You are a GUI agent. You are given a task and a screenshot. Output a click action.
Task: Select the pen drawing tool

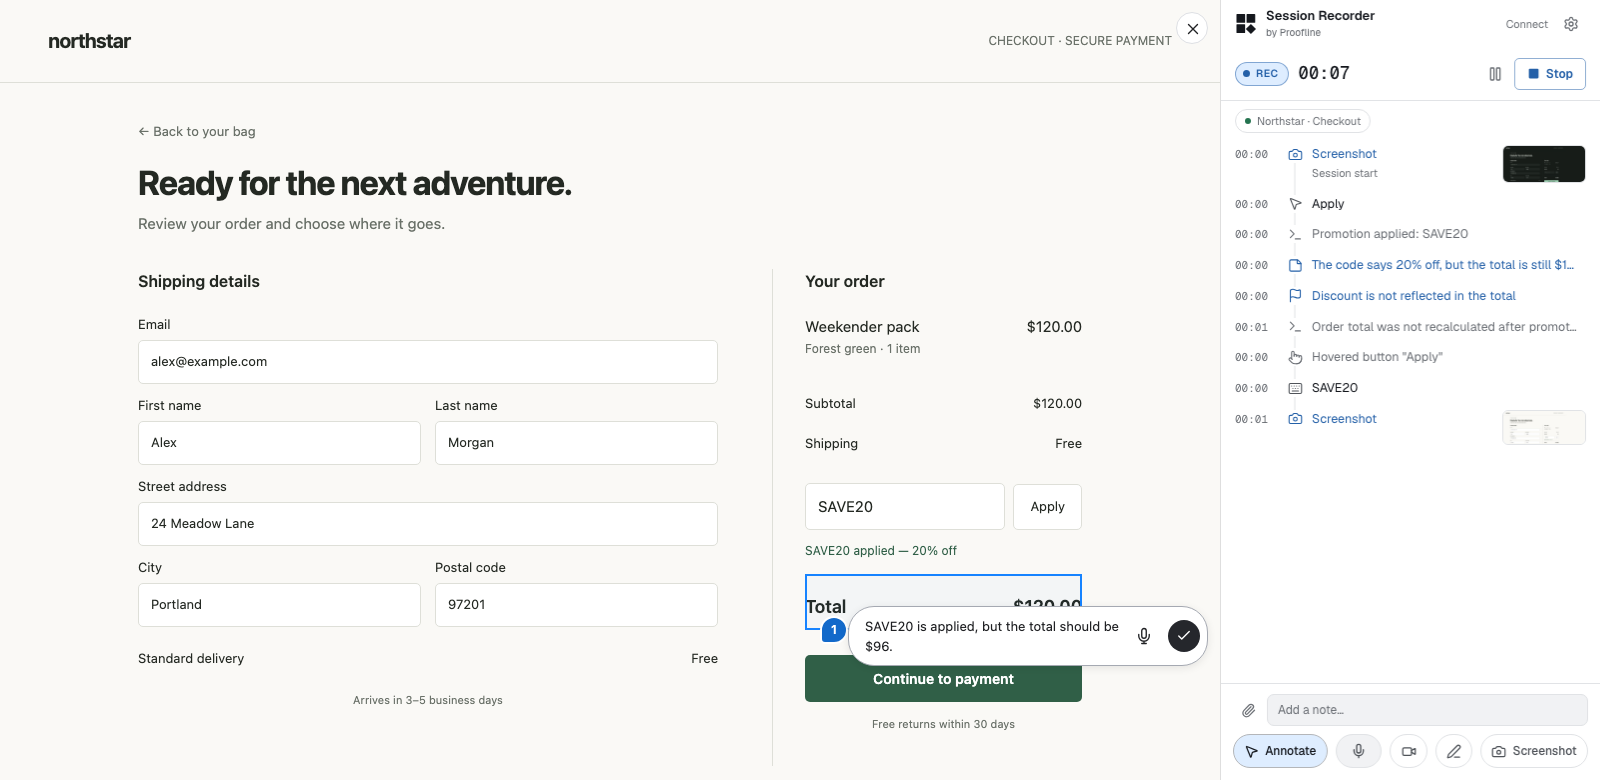[1454, 751]
